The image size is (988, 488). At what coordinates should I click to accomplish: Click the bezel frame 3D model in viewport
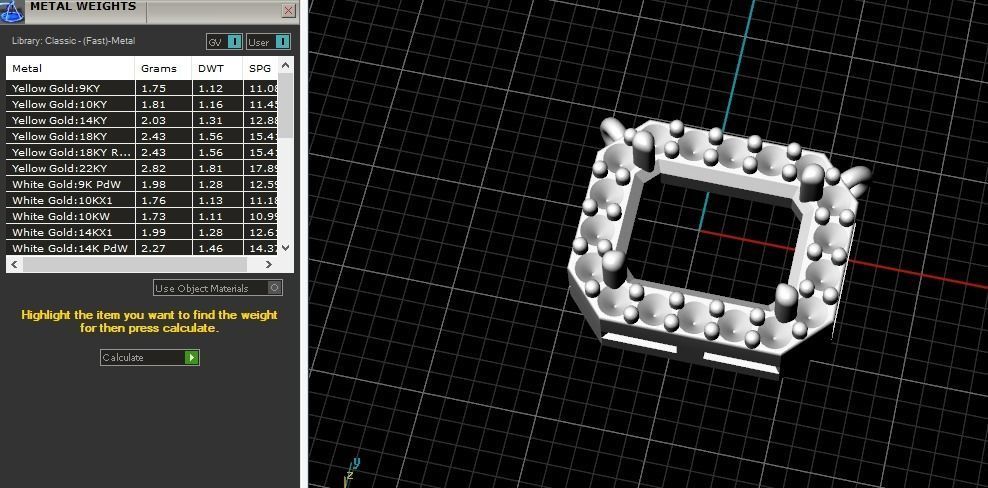pyautogui.click(x=718, y=246)
